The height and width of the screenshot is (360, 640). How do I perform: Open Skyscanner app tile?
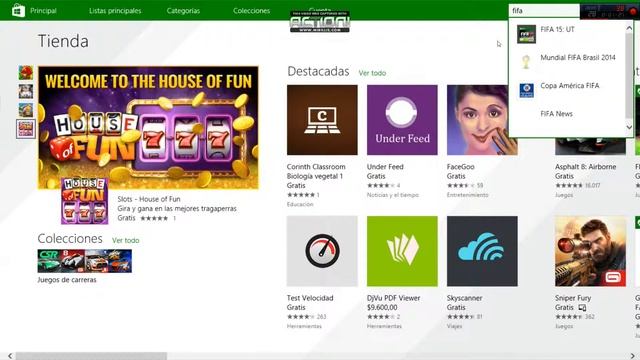(x=482, y=251)
